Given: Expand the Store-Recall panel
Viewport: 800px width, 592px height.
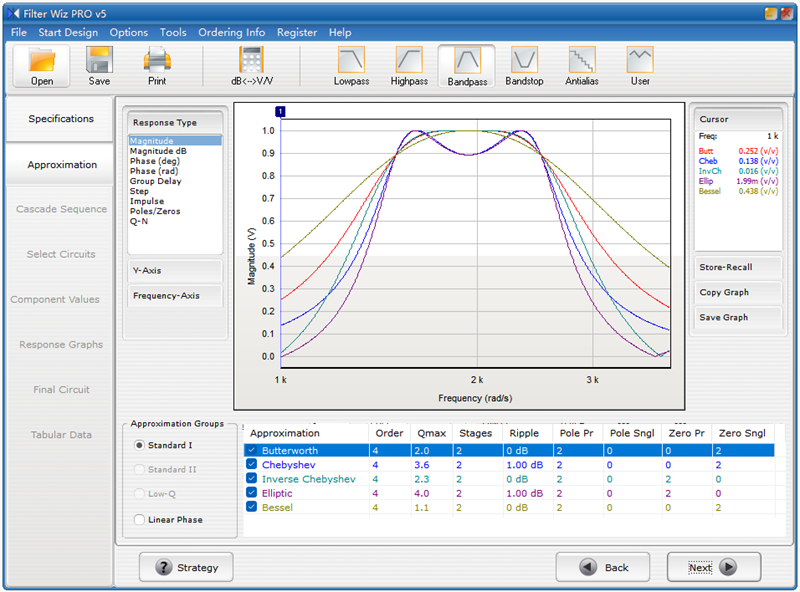Looking at the screenshot, I should click(x=738, y=267).
